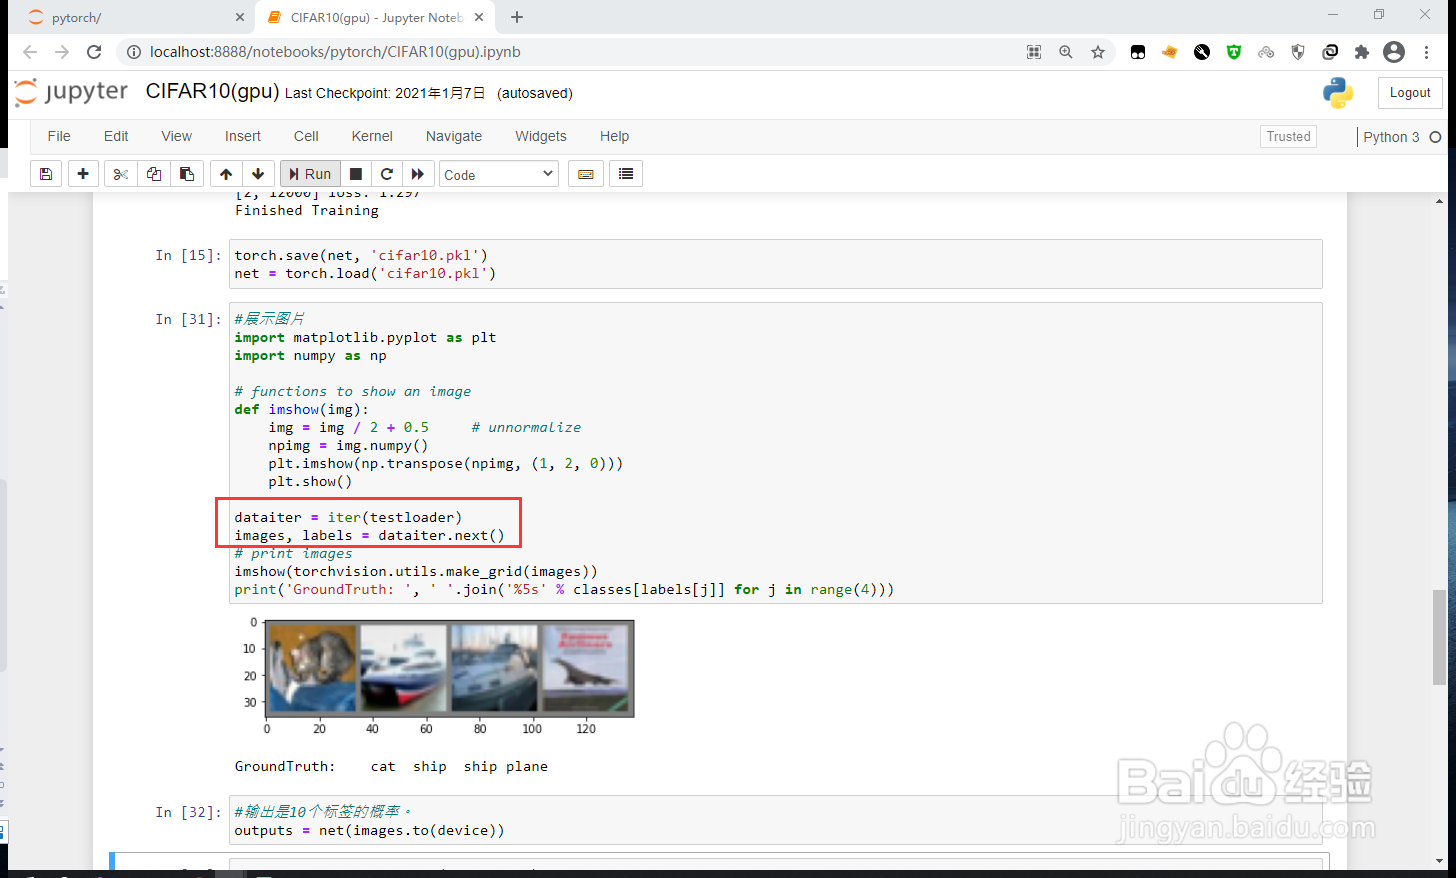
Task: Click the address bar URL
Action: click(335, 52)
